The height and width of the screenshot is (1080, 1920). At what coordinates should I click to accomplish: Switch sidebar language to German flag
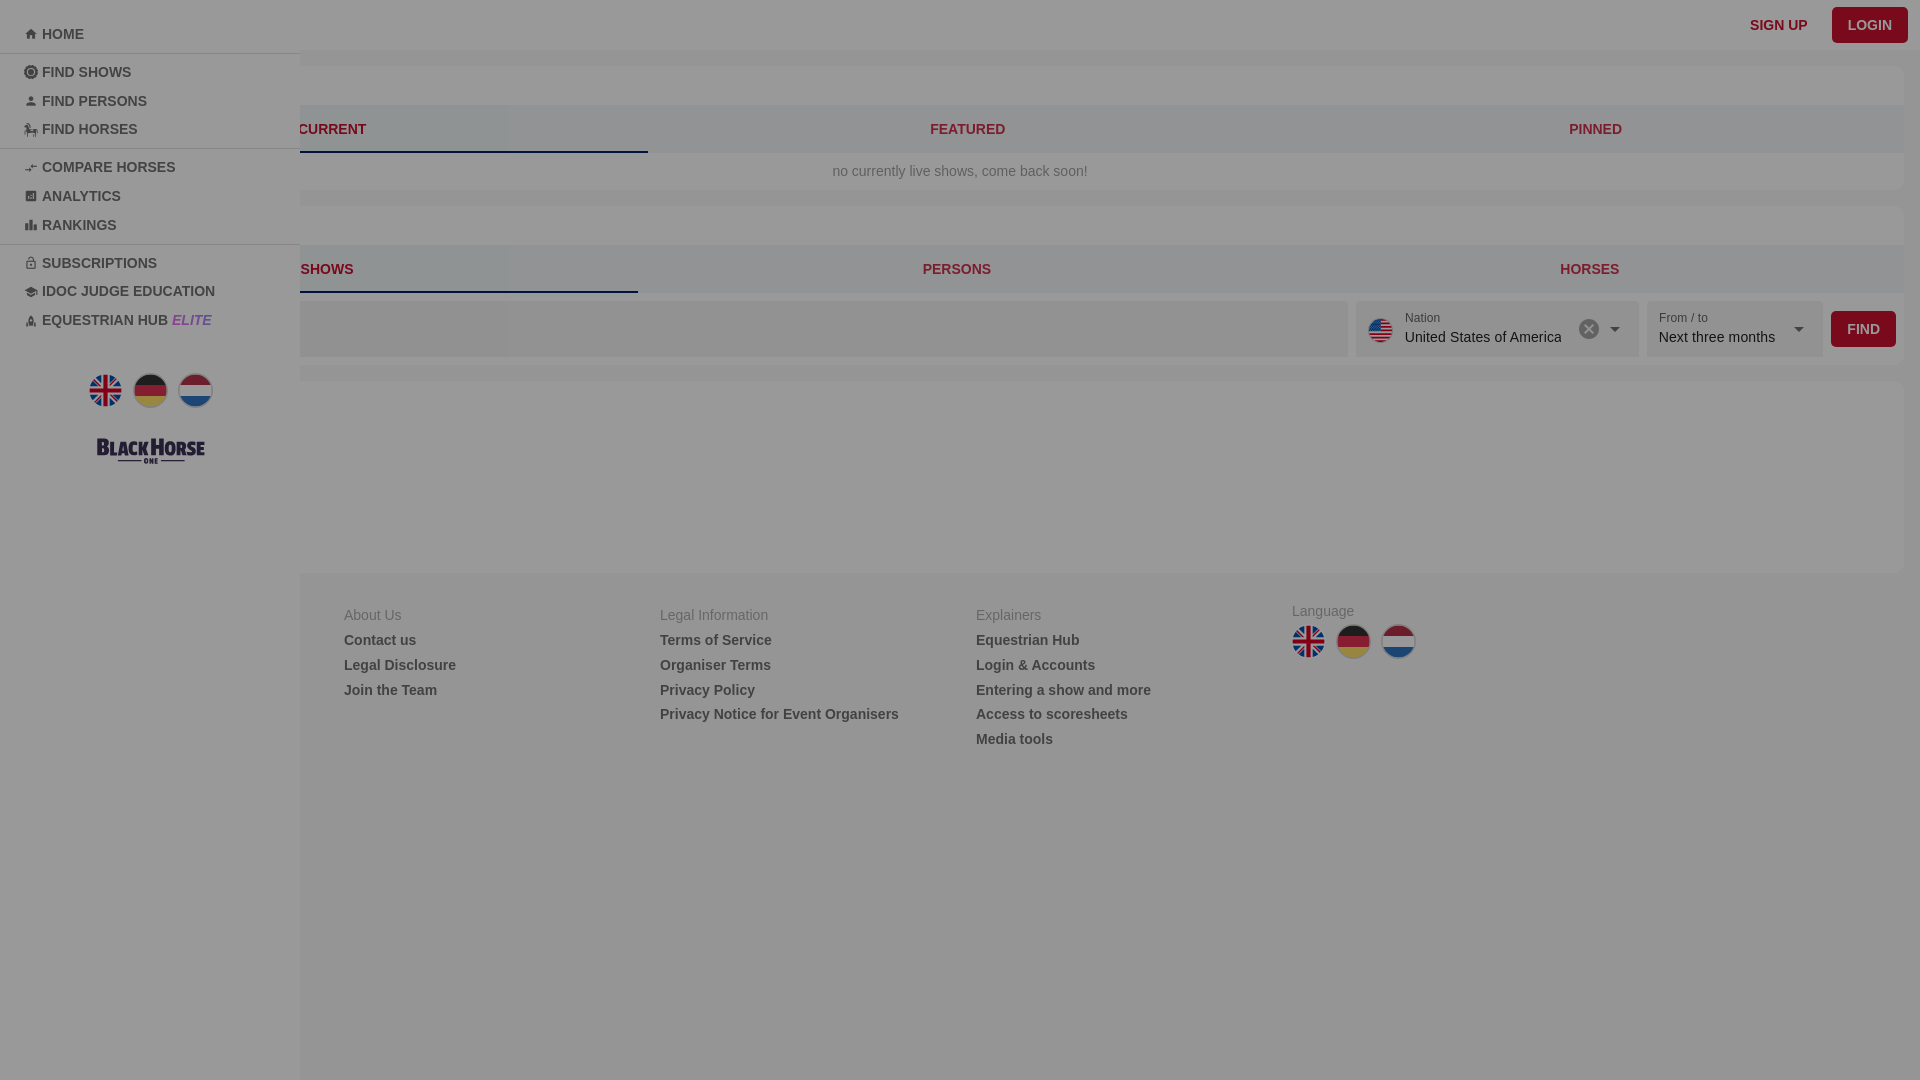pos(150,390)
